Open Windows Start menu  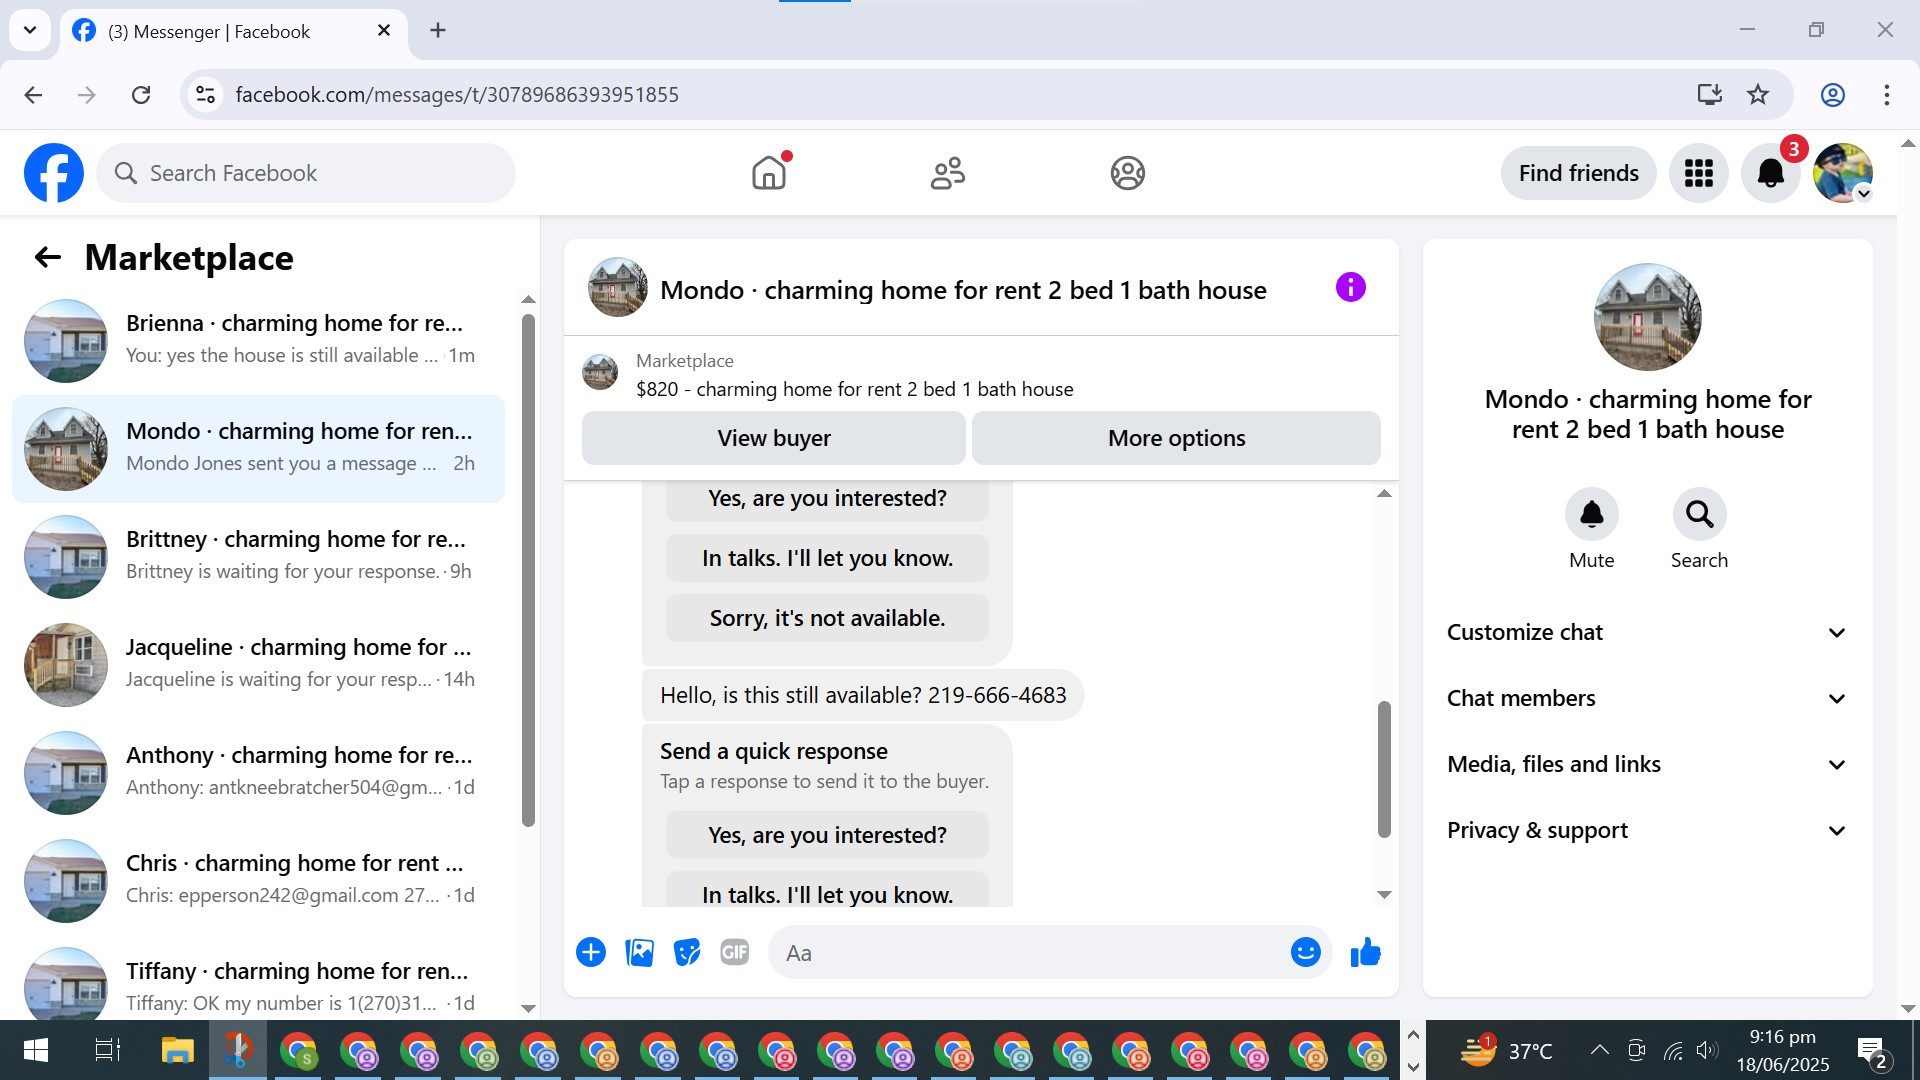click(35, 1050)
